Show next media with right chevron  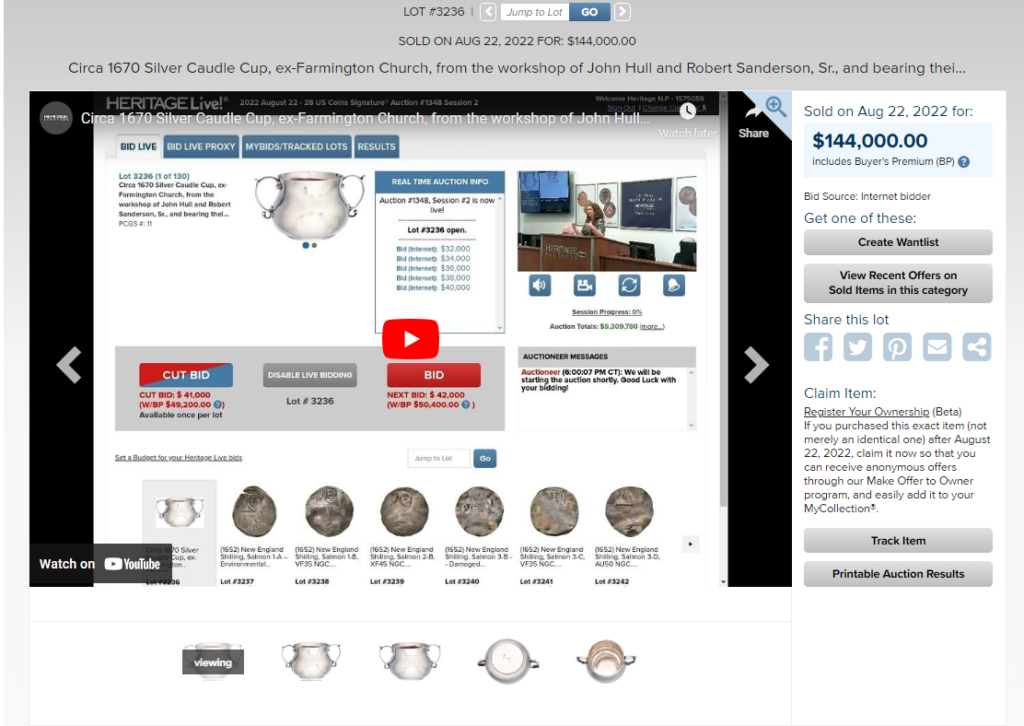coord(756,364)
